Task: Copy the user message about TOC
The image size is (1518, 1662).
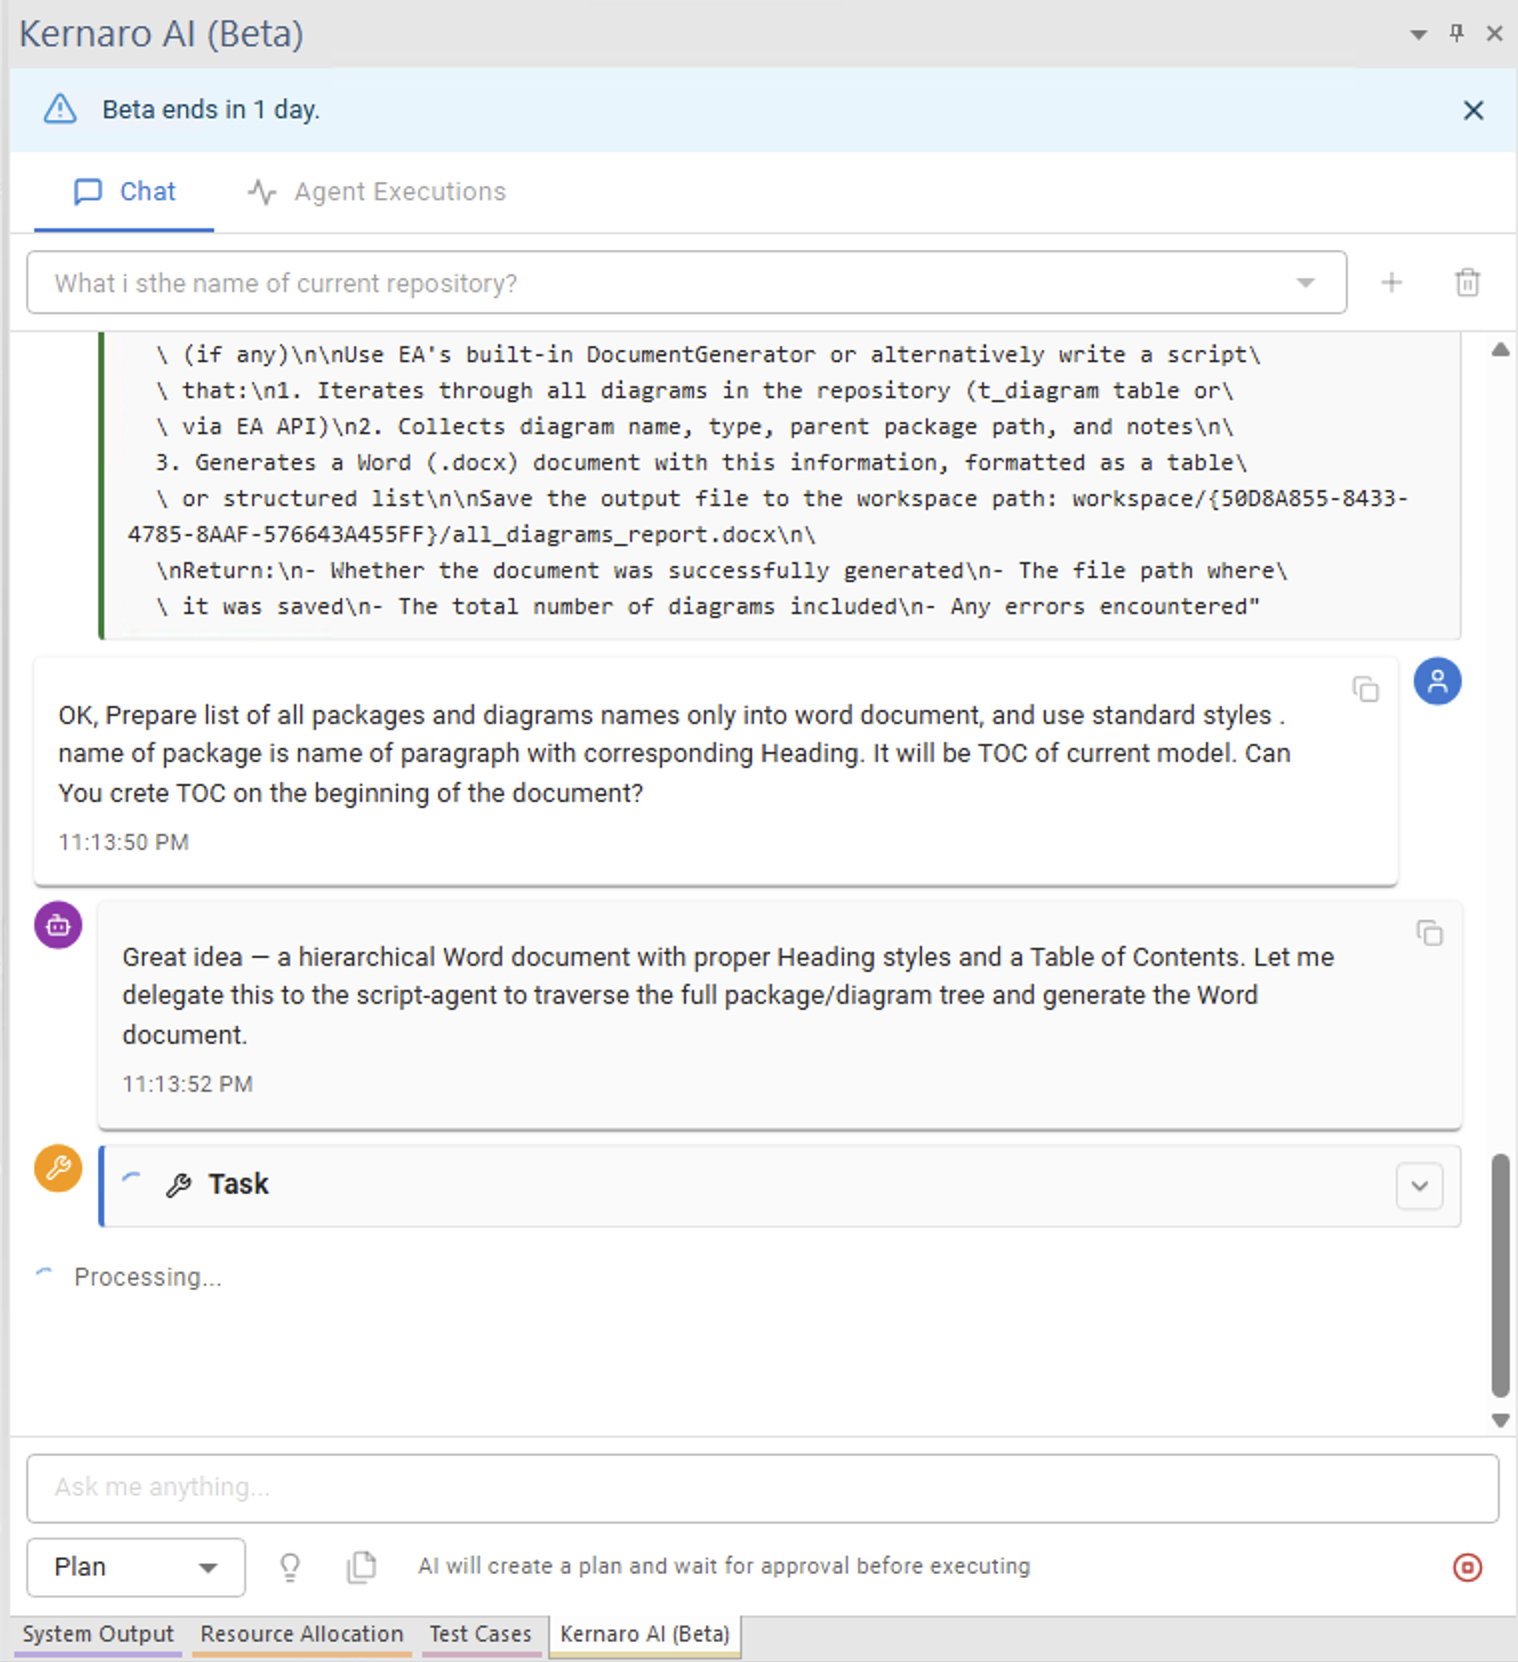Action: tap(1365, 689)
